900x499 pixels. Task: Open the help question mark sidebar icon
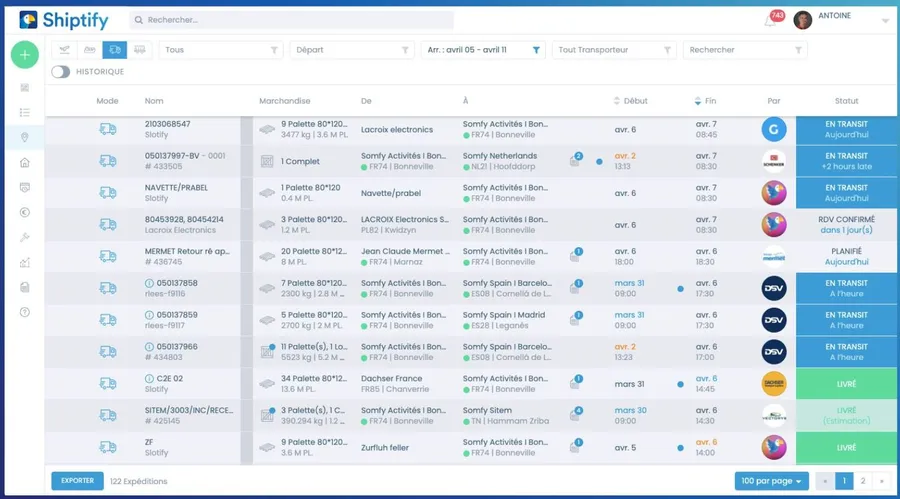coord(25,312)
